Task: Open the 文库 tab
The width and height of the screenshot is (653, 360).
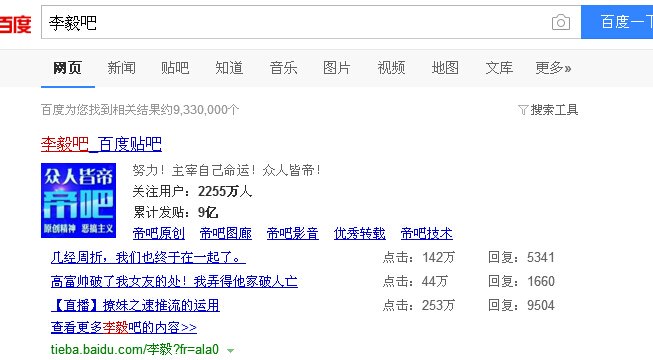Action: tap(499, 68)
